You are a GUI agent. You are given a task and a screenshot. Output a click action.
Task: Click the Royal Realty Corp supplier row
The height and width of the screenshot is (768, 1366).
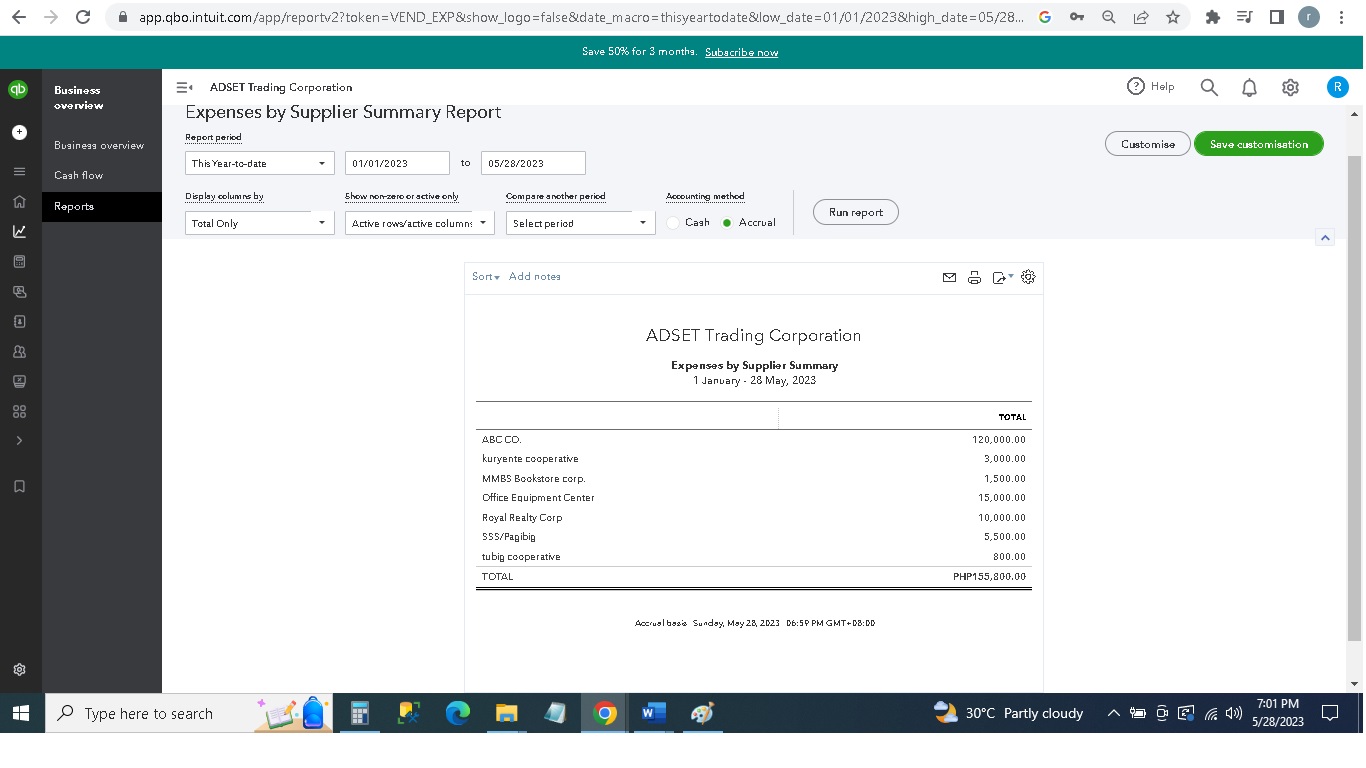tap(754, 518)
